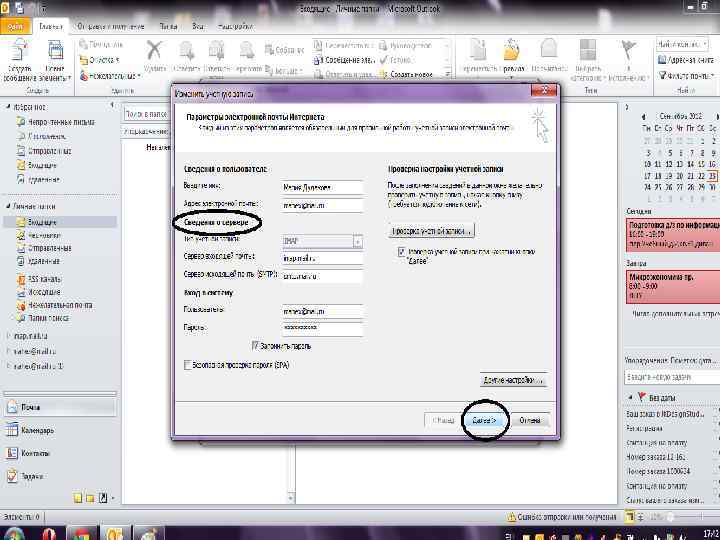The height and width of the screenshot is (540, 720).
Task: Open Address Book (Адресная книга) in ribbon
Action: pos(686,60)
